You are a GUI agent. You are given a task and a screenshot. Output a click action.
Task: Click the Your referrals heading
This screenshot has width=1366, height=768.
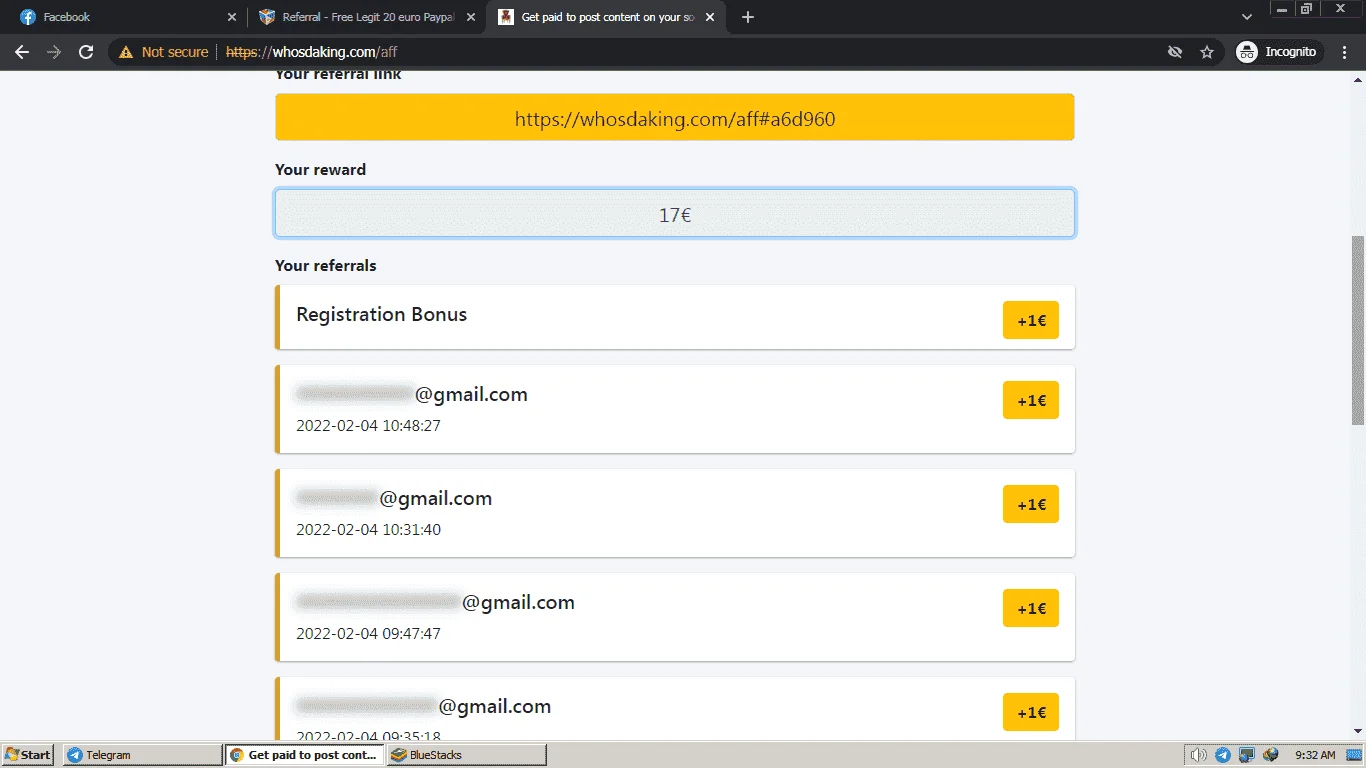326,266
